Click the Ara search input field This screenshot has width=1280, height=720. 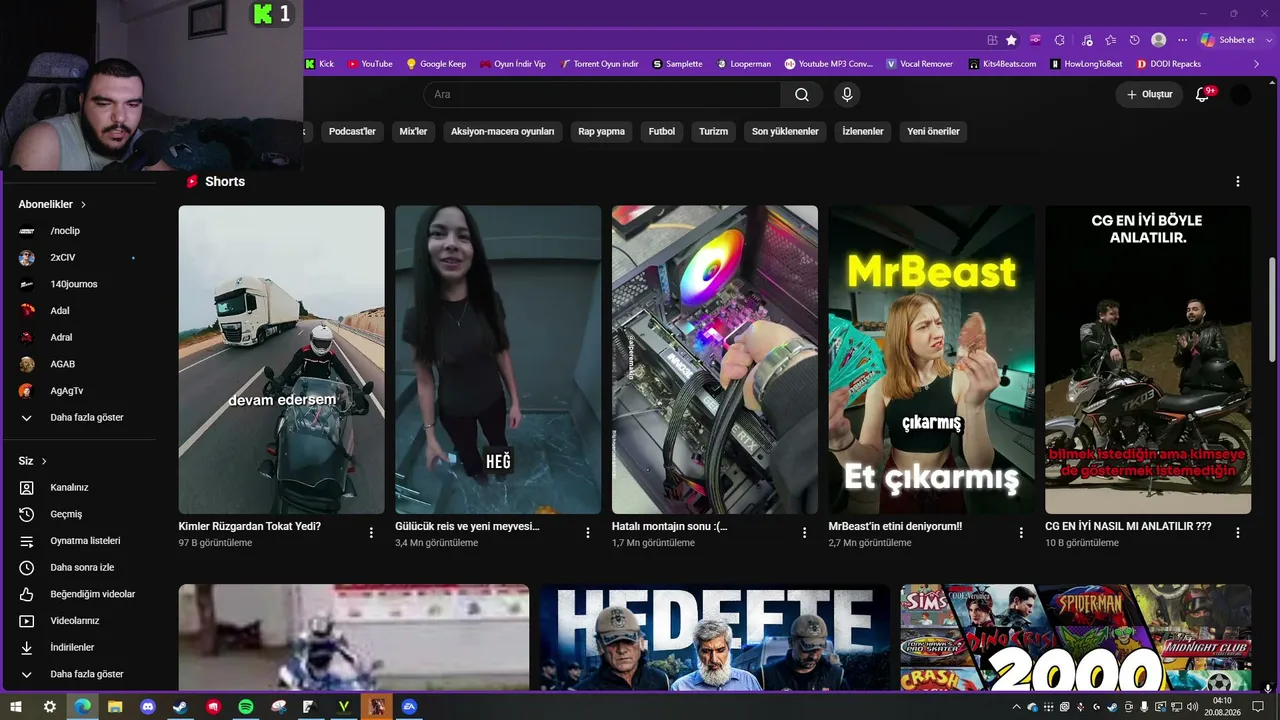602,95
